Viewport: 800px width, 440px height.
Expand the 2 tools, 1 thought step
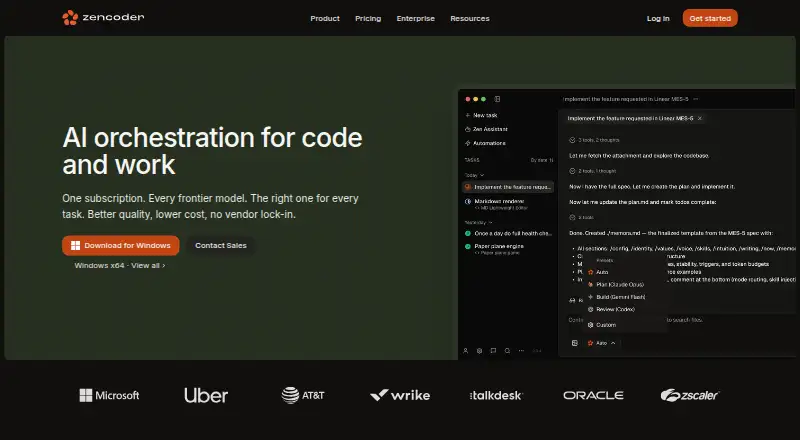coord(593,171)
